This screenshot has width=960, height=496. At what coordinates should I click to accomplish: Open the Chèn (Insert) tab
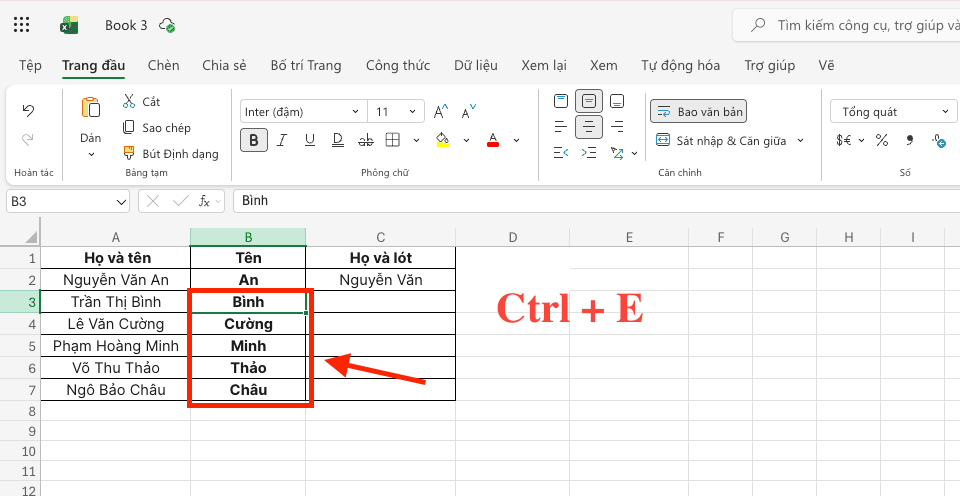point(163,66)
